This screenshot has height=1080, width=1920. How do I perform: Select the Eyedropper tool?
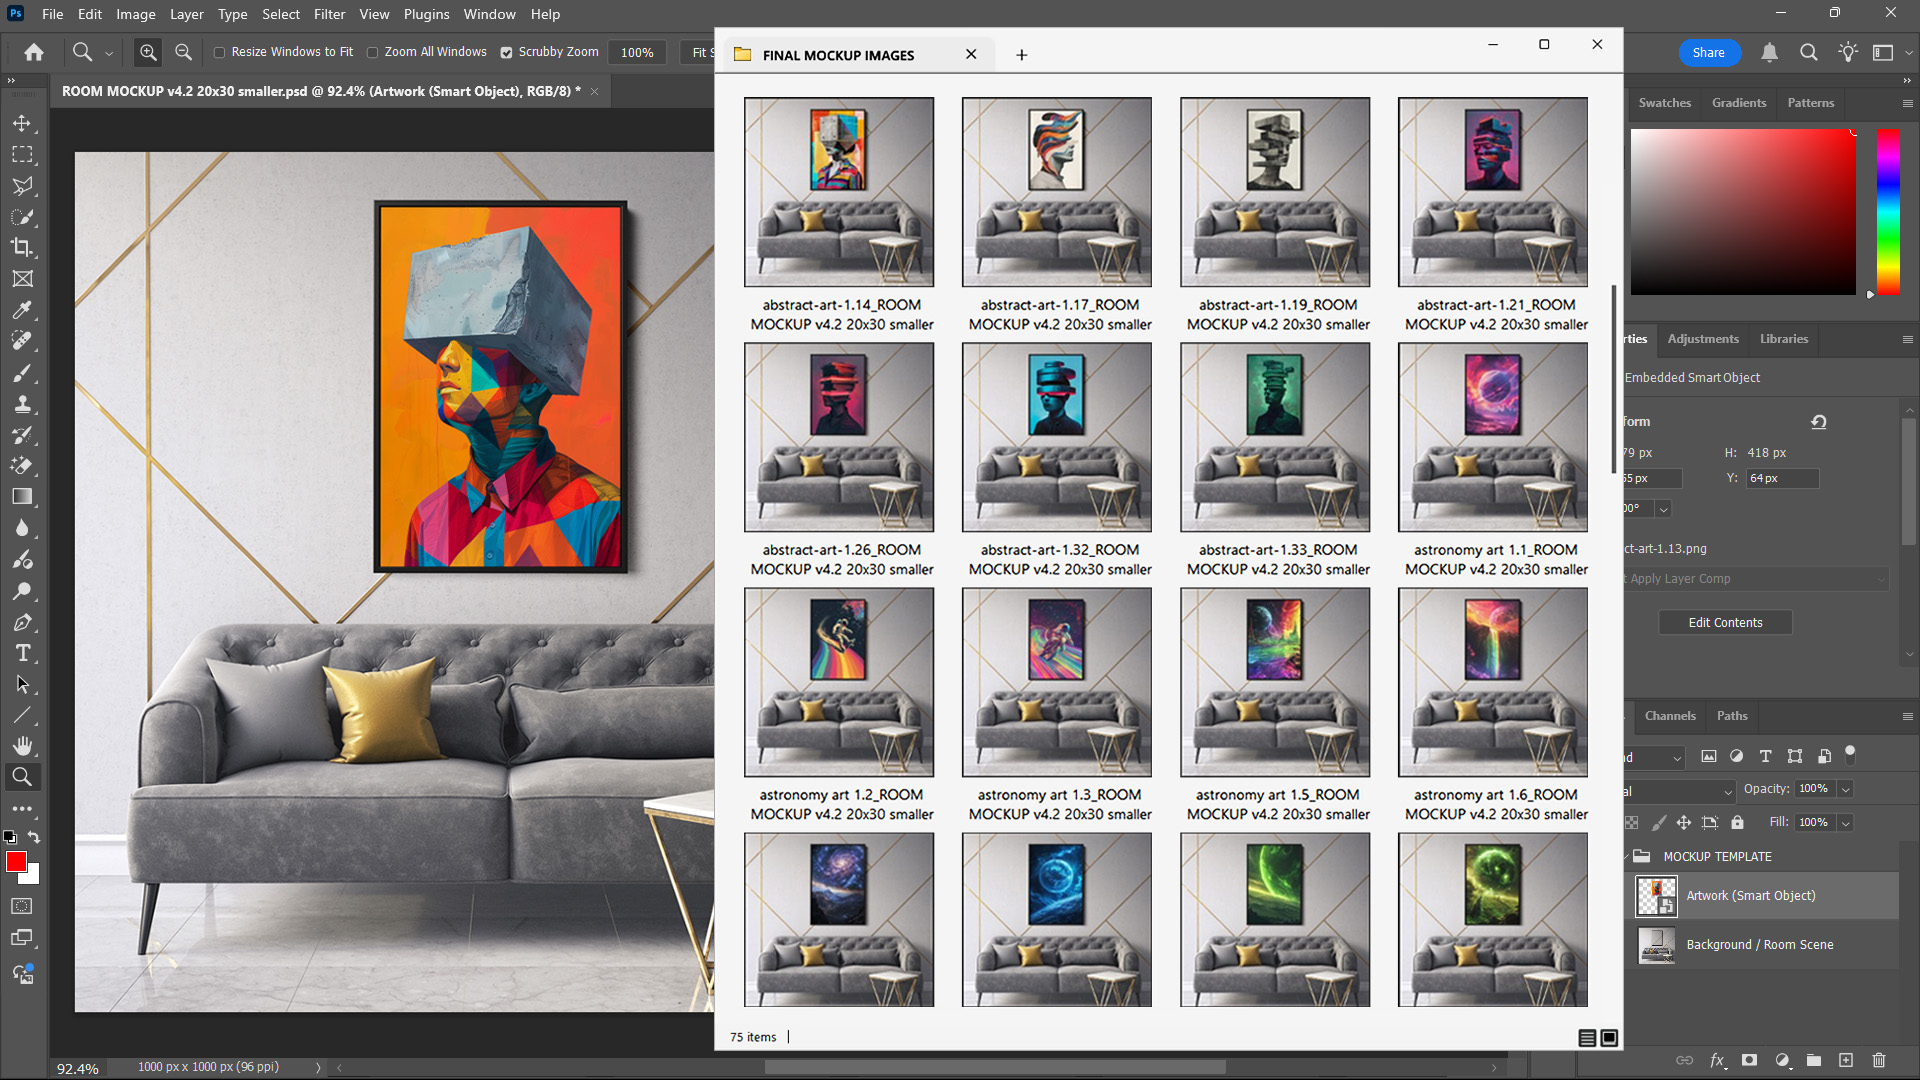tap(22, 309)
